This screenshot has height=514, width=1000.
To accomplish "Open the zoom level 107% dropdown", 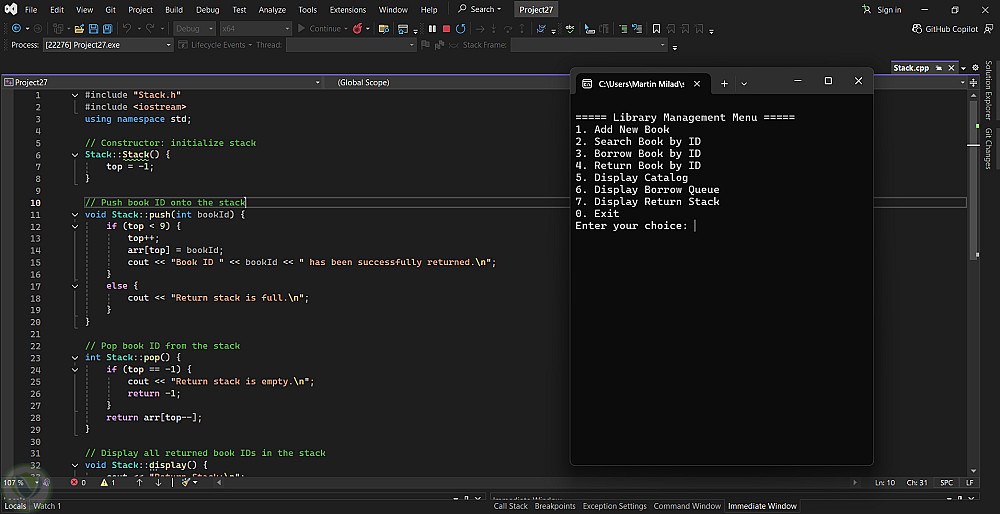I will [x=34, y=482].
